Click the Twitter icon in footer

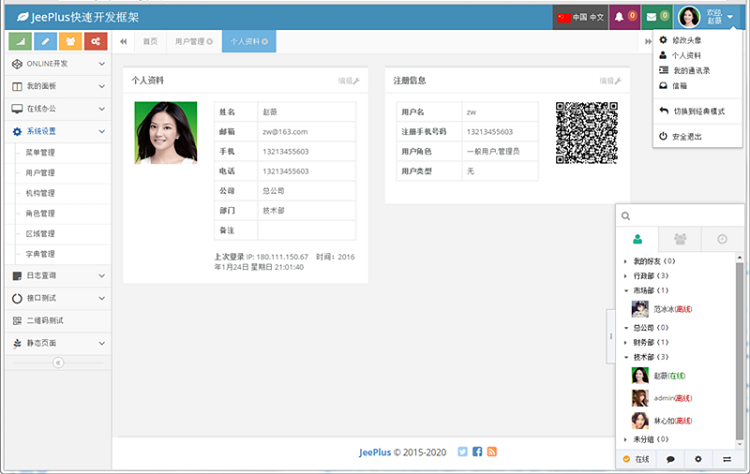tap(462, 452)
